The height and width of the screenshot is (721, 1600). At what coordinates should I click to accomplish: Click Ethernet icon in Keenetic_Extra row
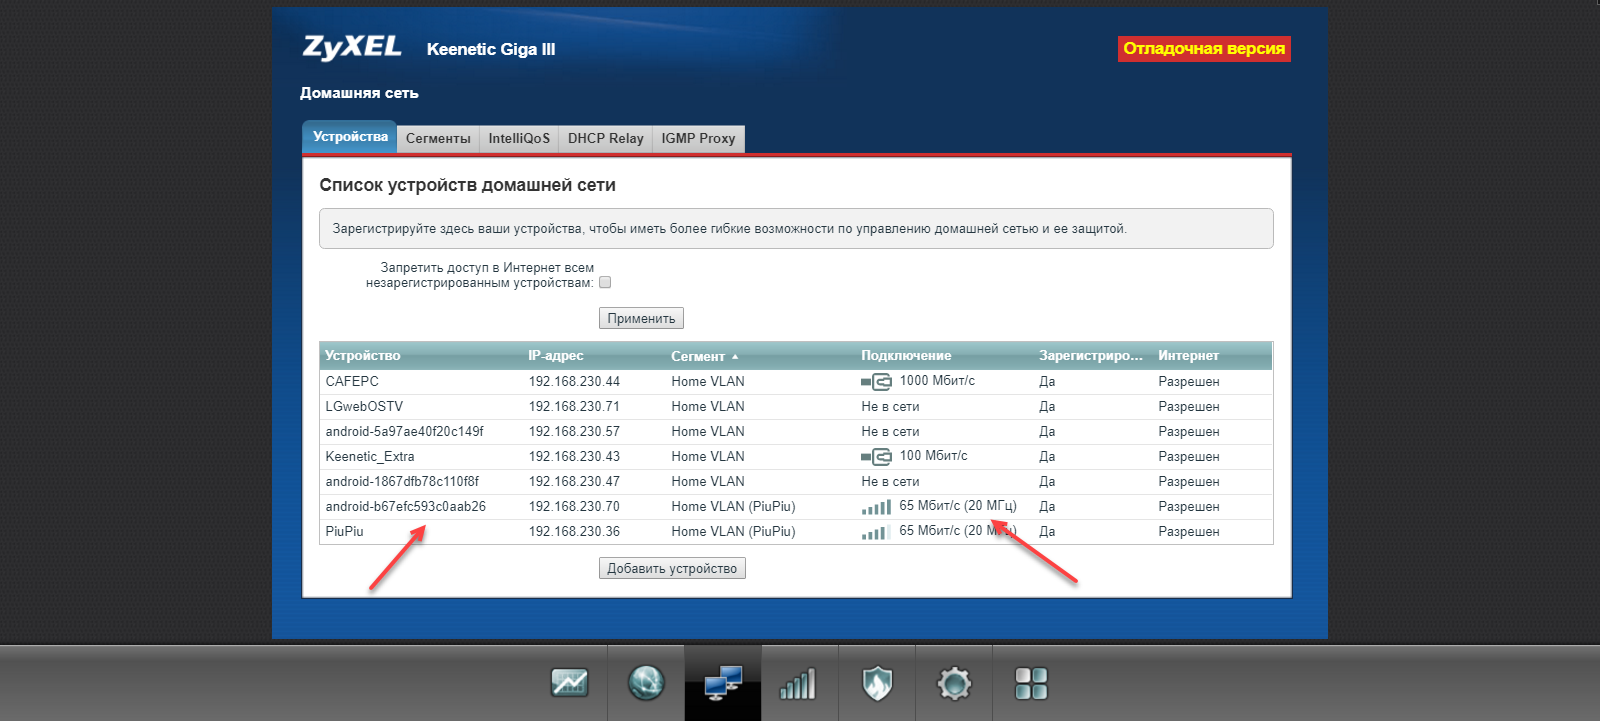[876, 457]
